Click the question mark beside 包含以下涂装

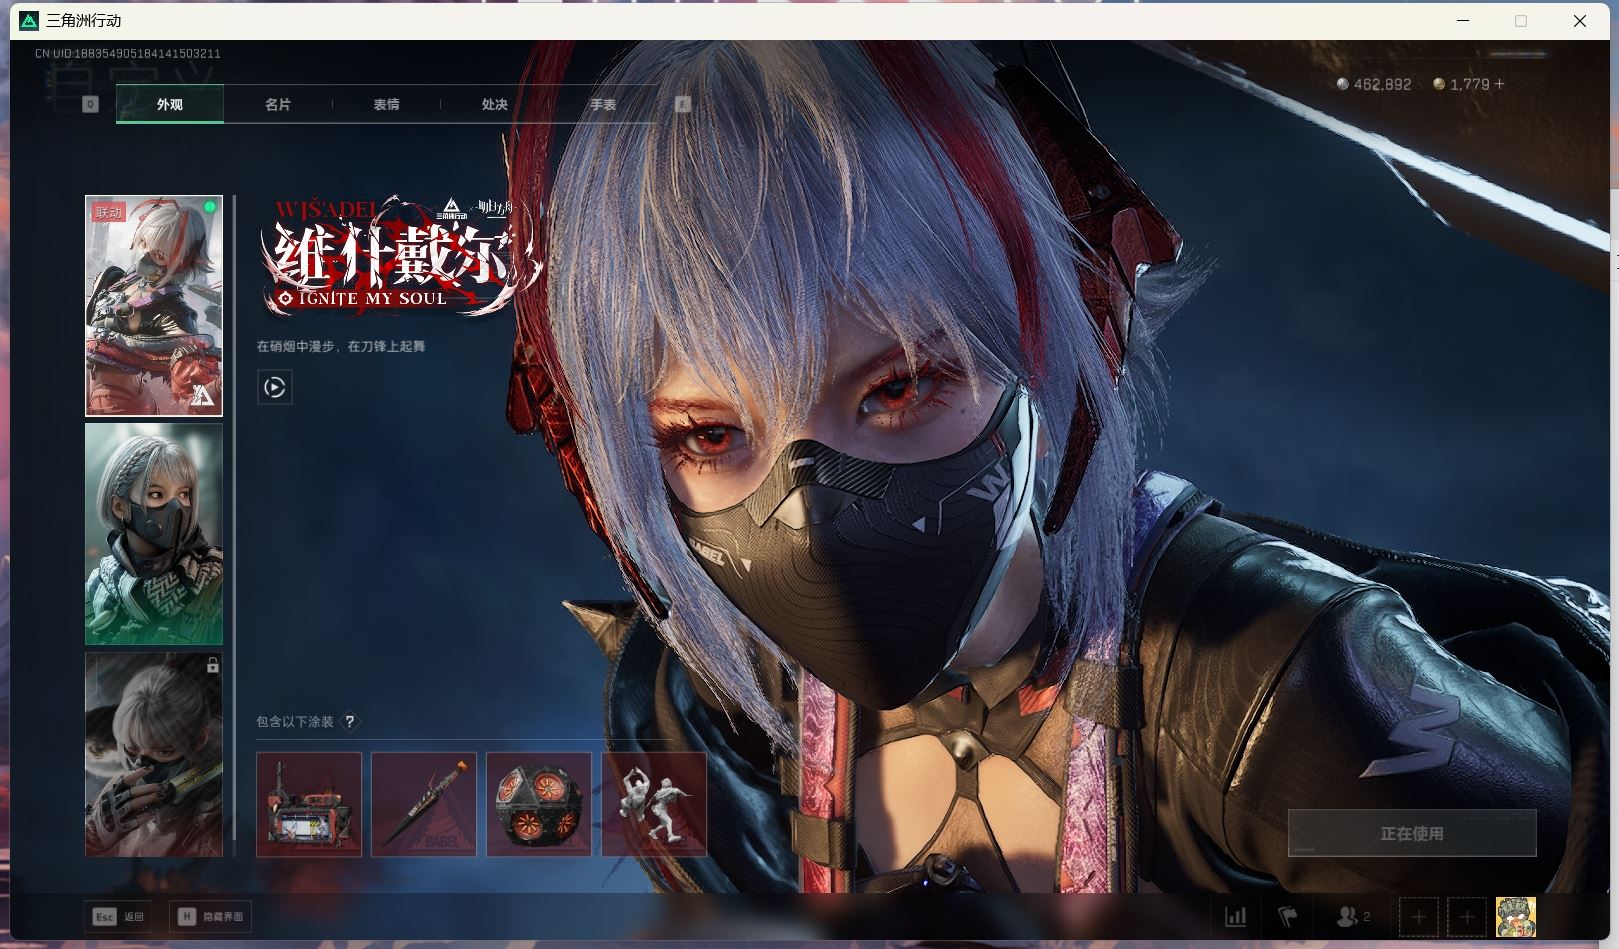click(350, 721)
